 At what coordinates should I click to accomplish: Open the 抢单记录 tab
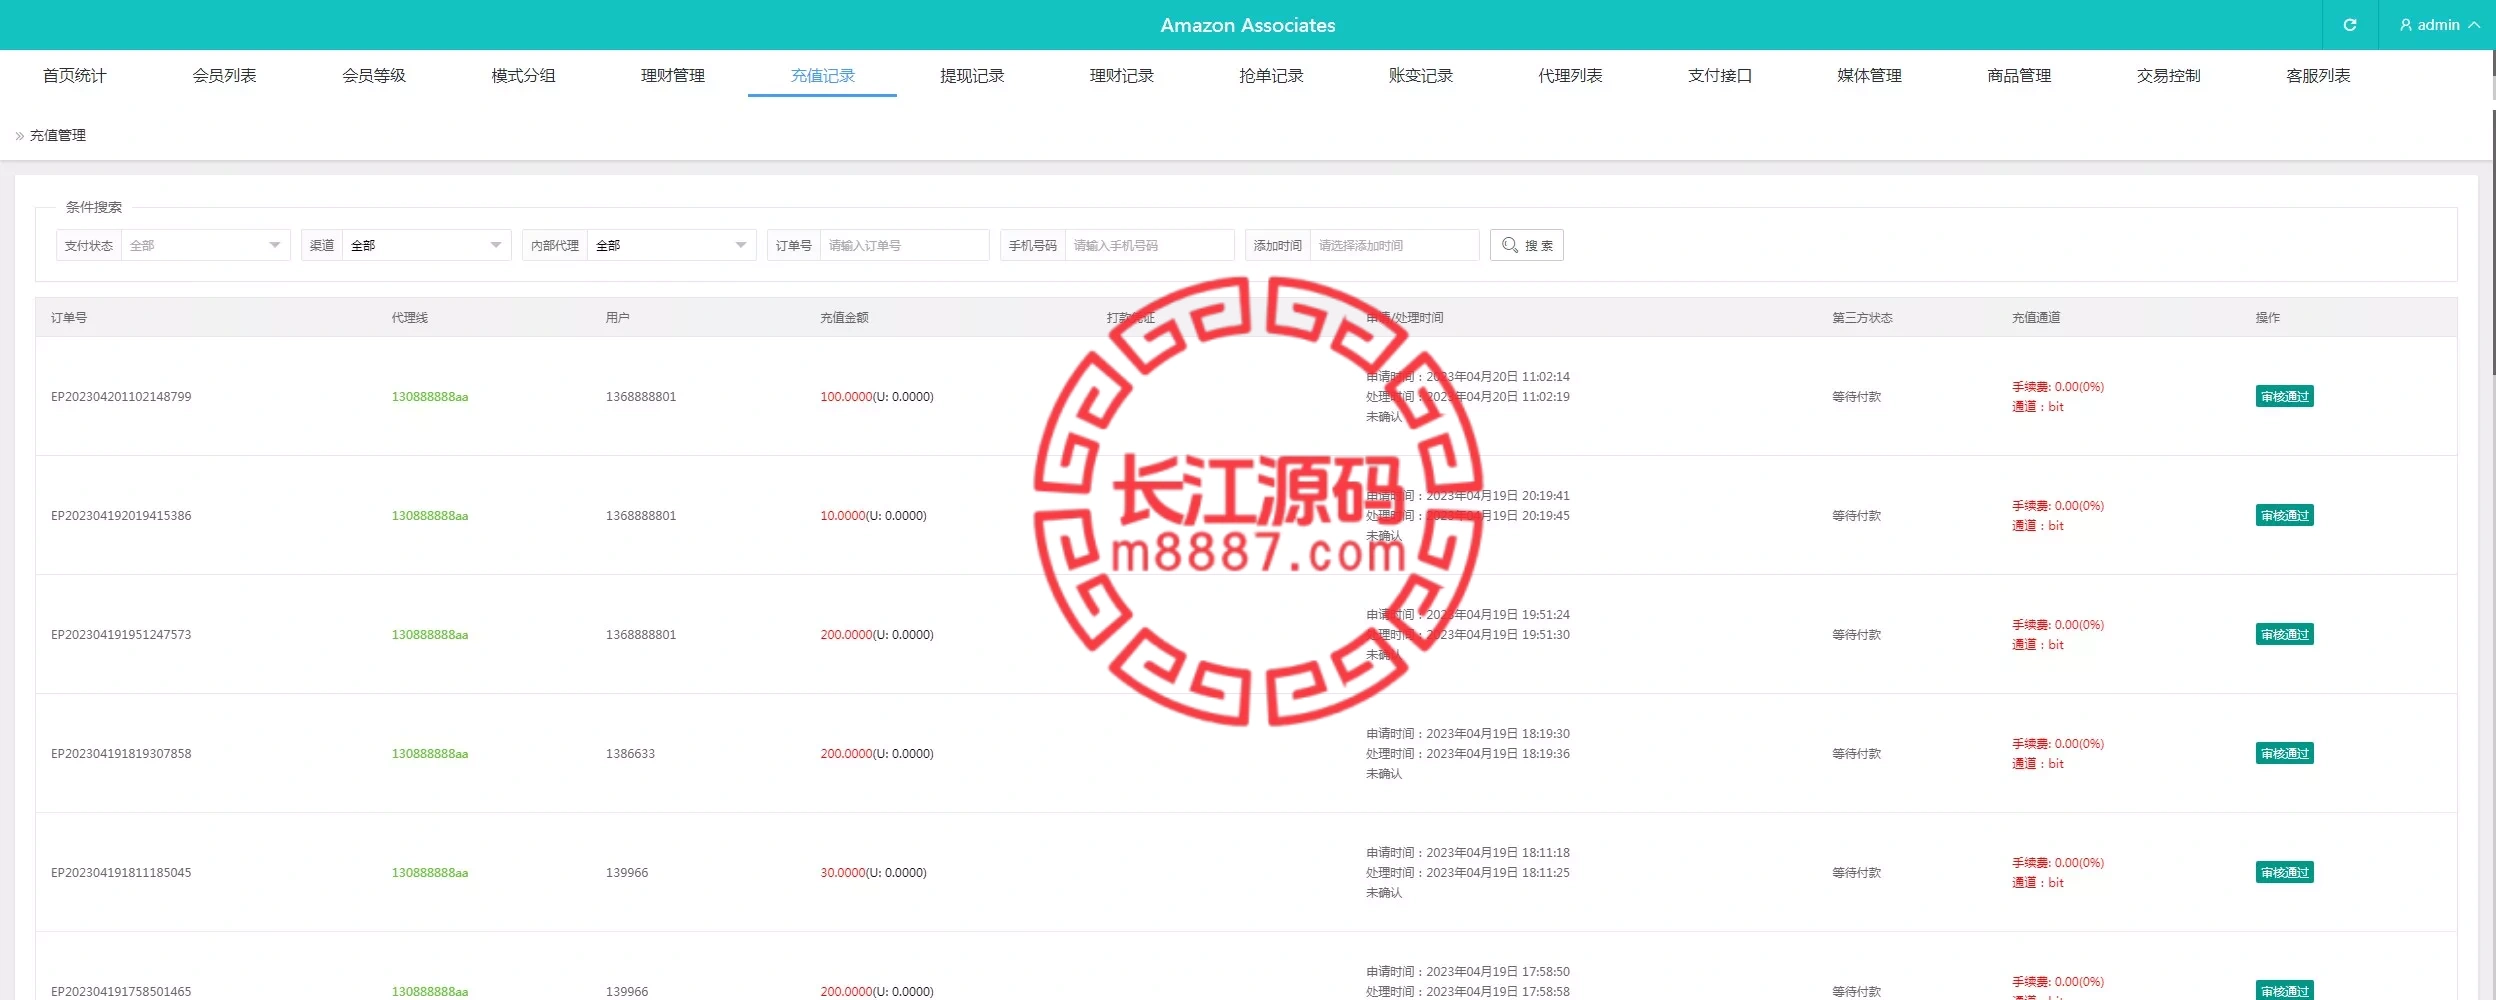tap(1271, 75)
